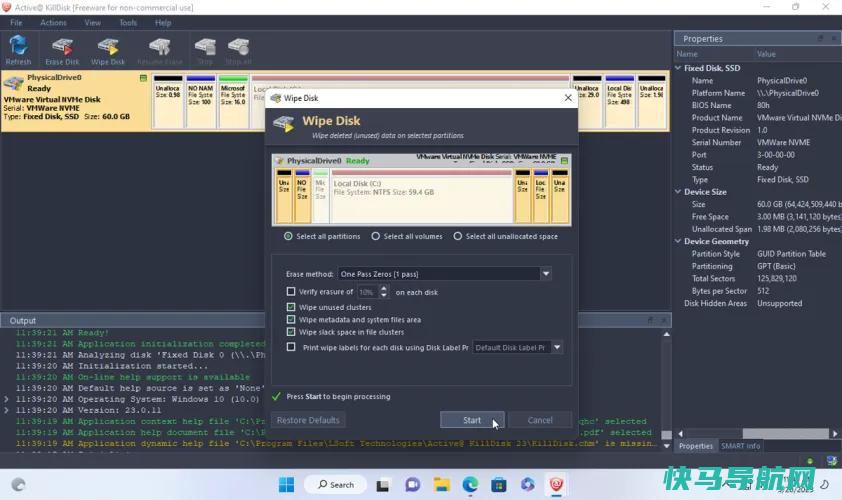
Task: Enable Print wipe labels for each disk
Action: (x=291, y=347)
